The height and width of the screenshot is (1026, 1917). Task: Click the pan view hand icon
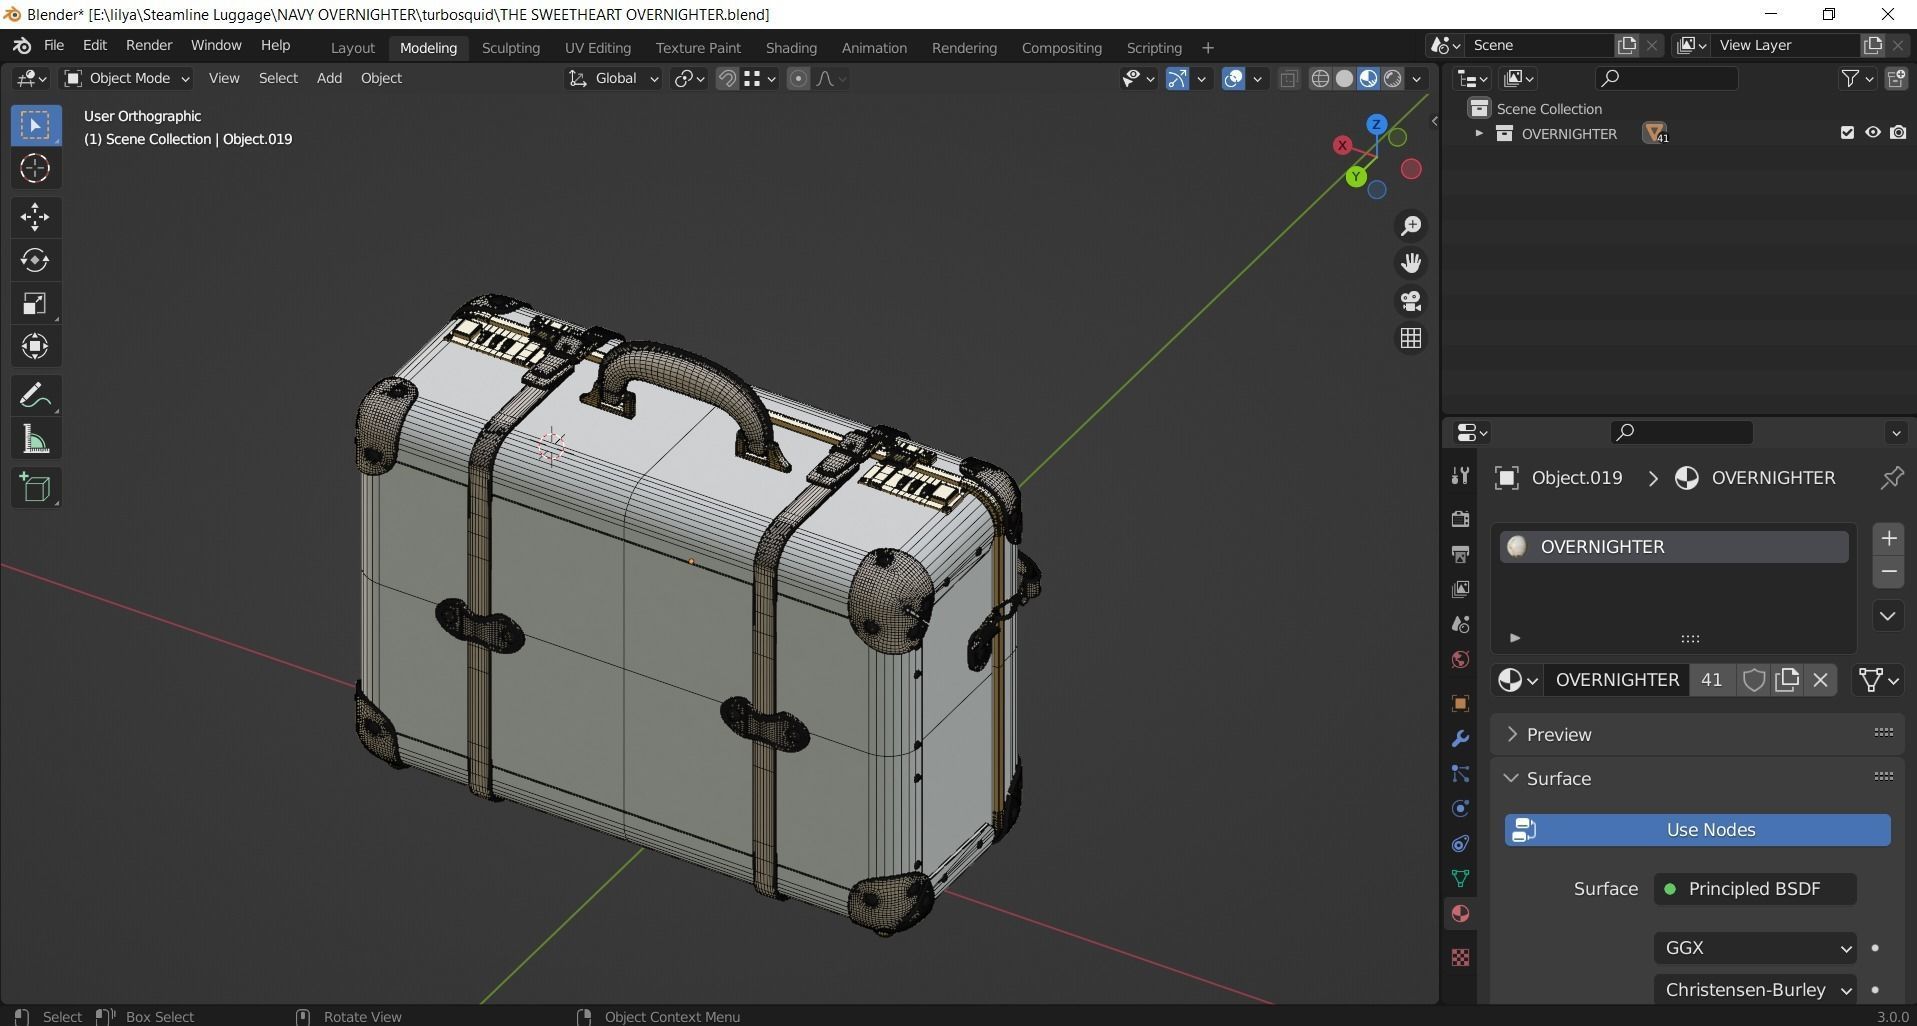point(1411,263)
